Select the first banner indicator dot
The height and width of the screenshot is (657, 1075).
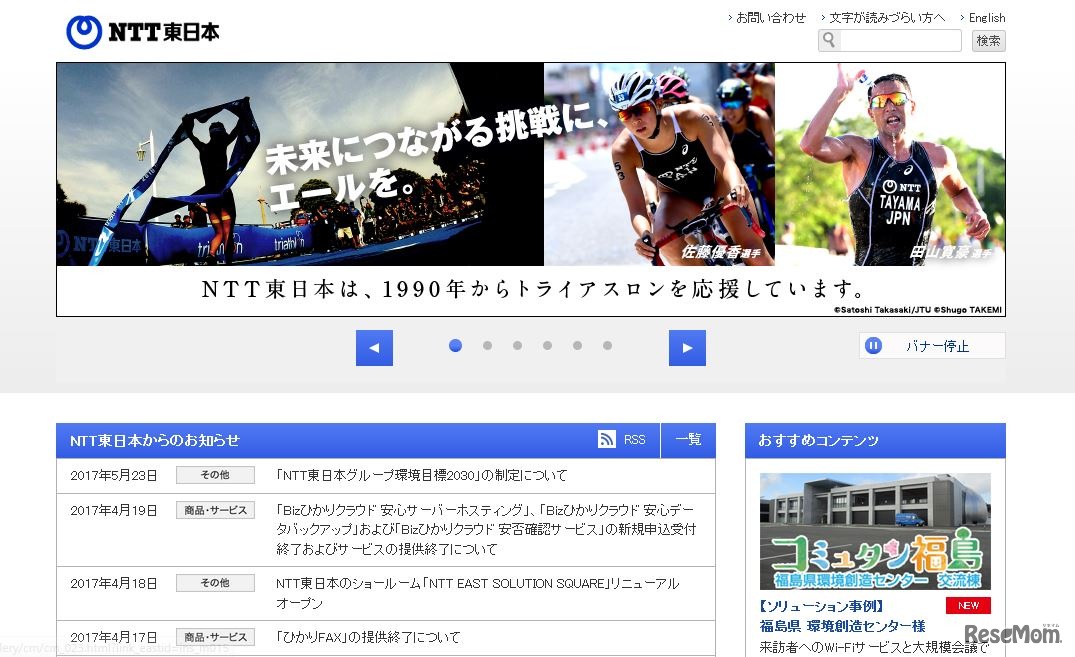pos(455,346)
